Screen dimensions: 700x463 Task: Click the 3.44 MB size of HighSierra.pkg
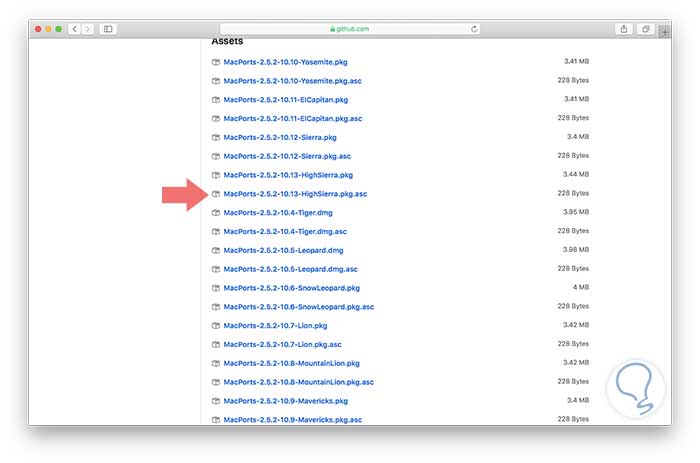point(576,174)
